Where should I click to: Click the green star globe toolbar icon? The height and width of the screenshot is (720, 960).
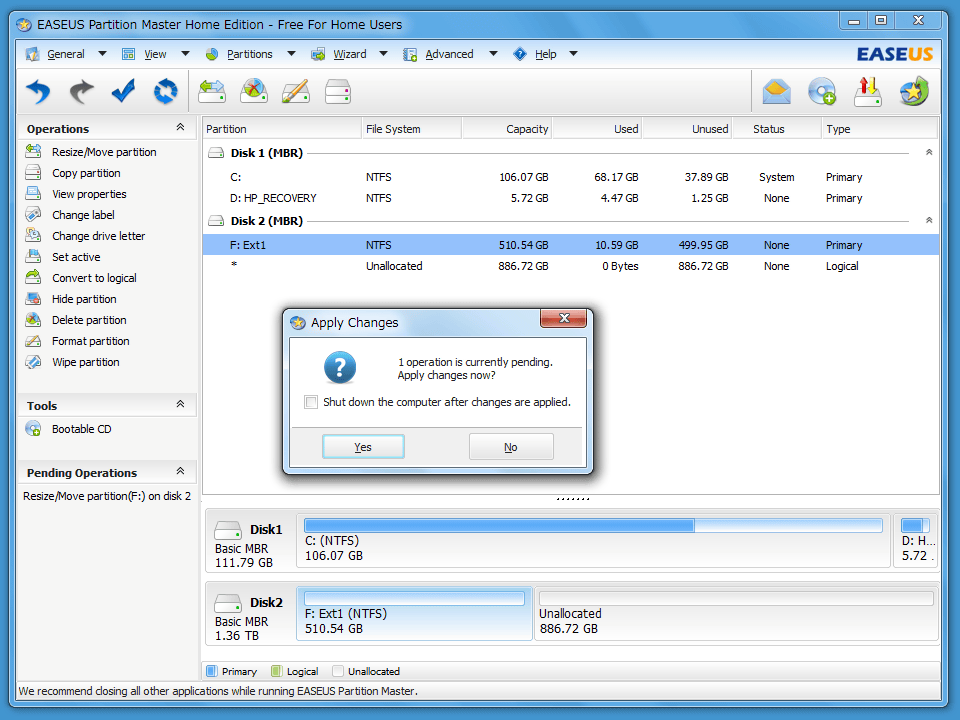[914, 92]
